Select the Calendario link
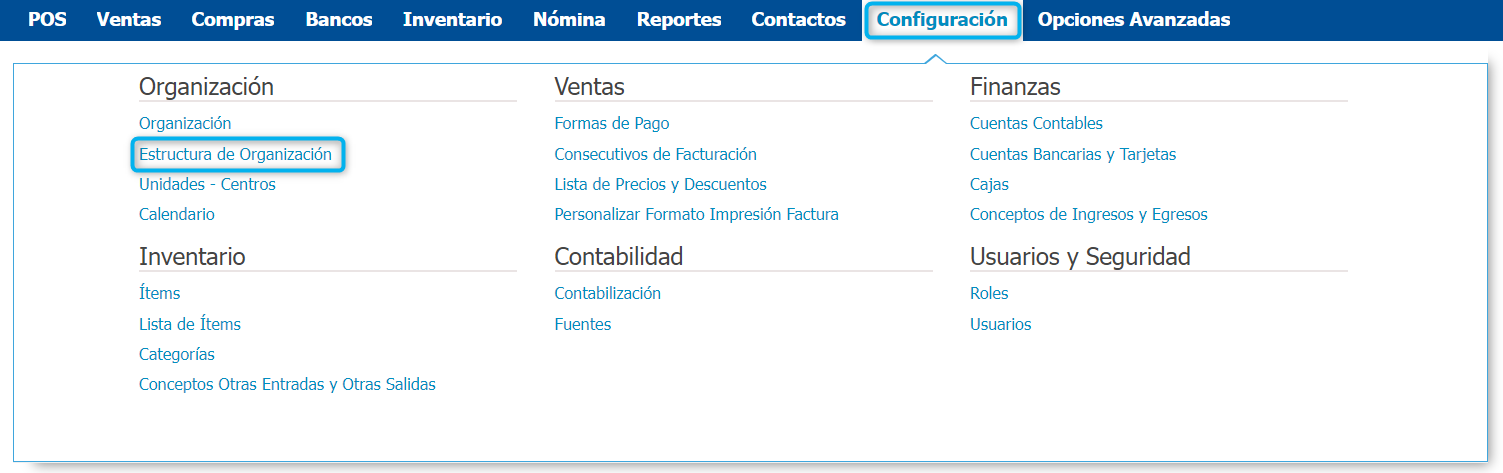 tap(177, 215)
